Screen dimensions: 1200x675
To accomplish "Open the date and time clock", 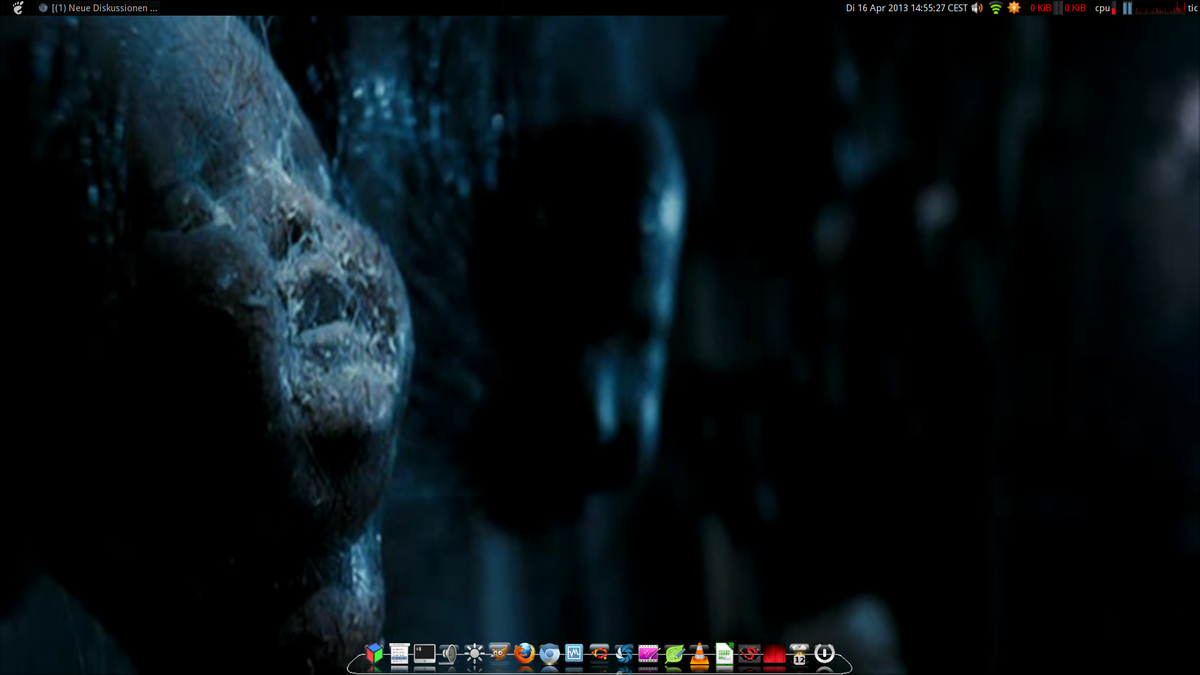I will 907,8.
